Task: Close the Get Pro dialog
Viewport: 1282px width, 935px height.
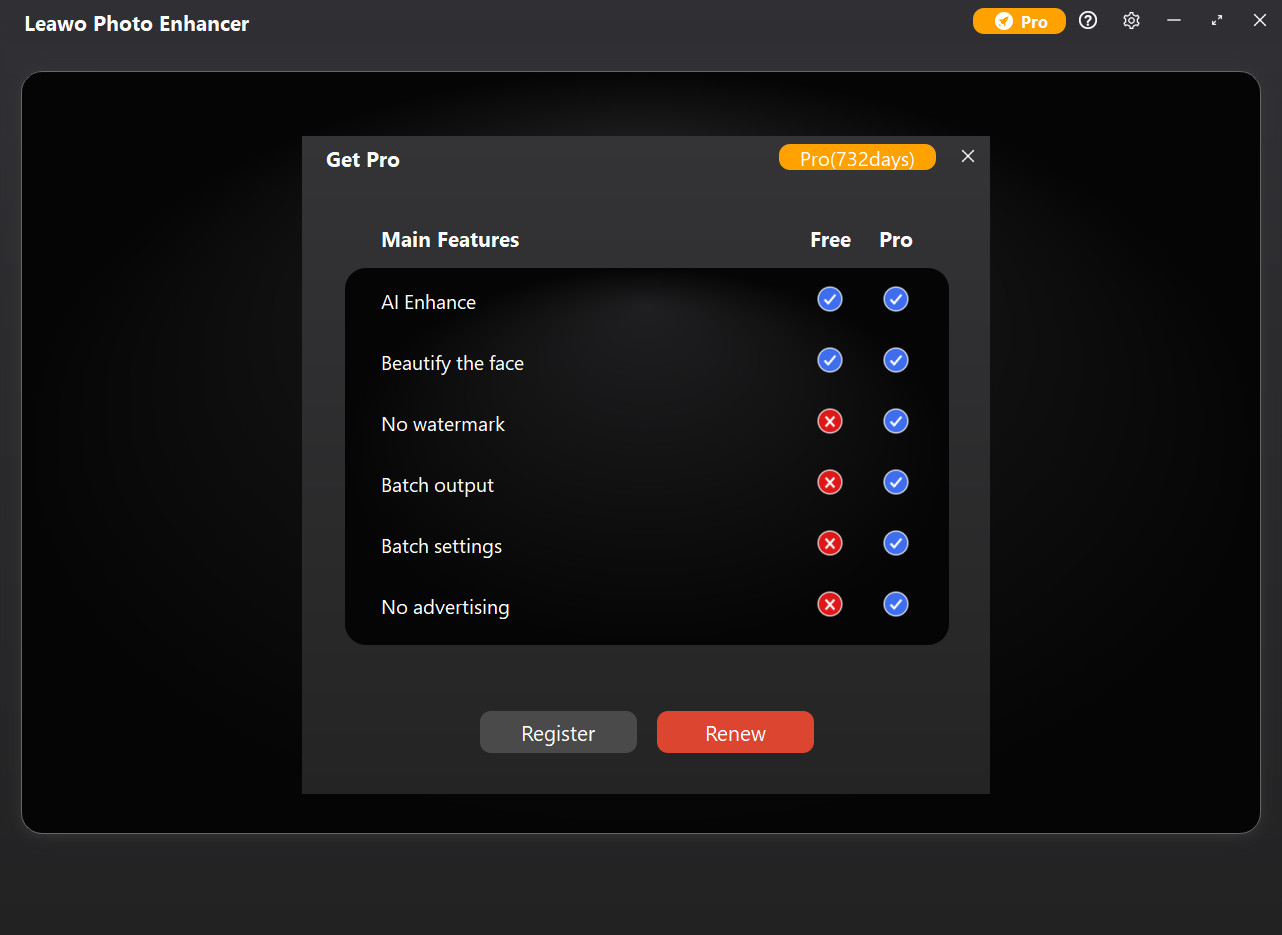Action: pos(967,156)
